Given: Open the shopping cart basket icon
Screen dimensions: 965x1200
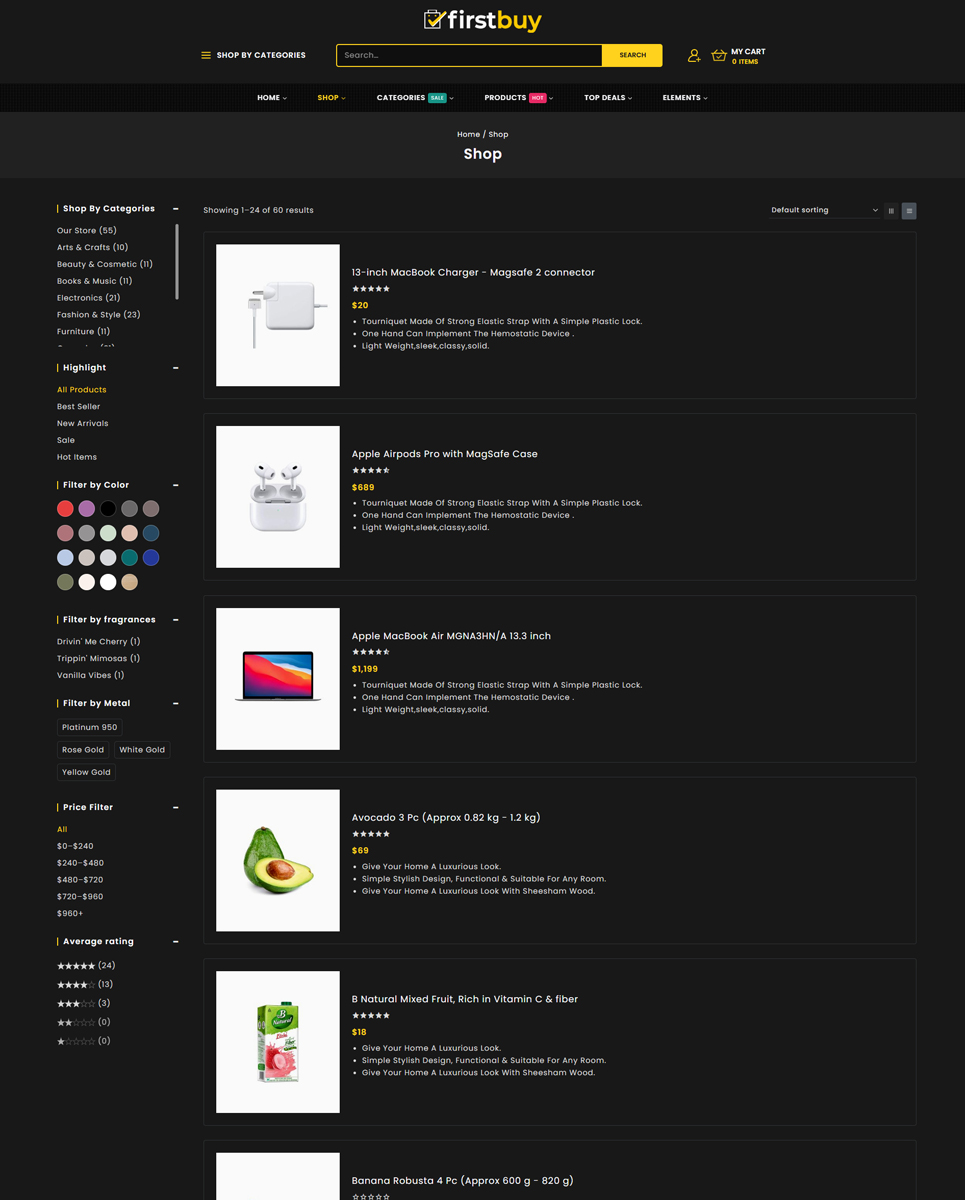Looking at the screenshot, I should [x=718, y=56].
